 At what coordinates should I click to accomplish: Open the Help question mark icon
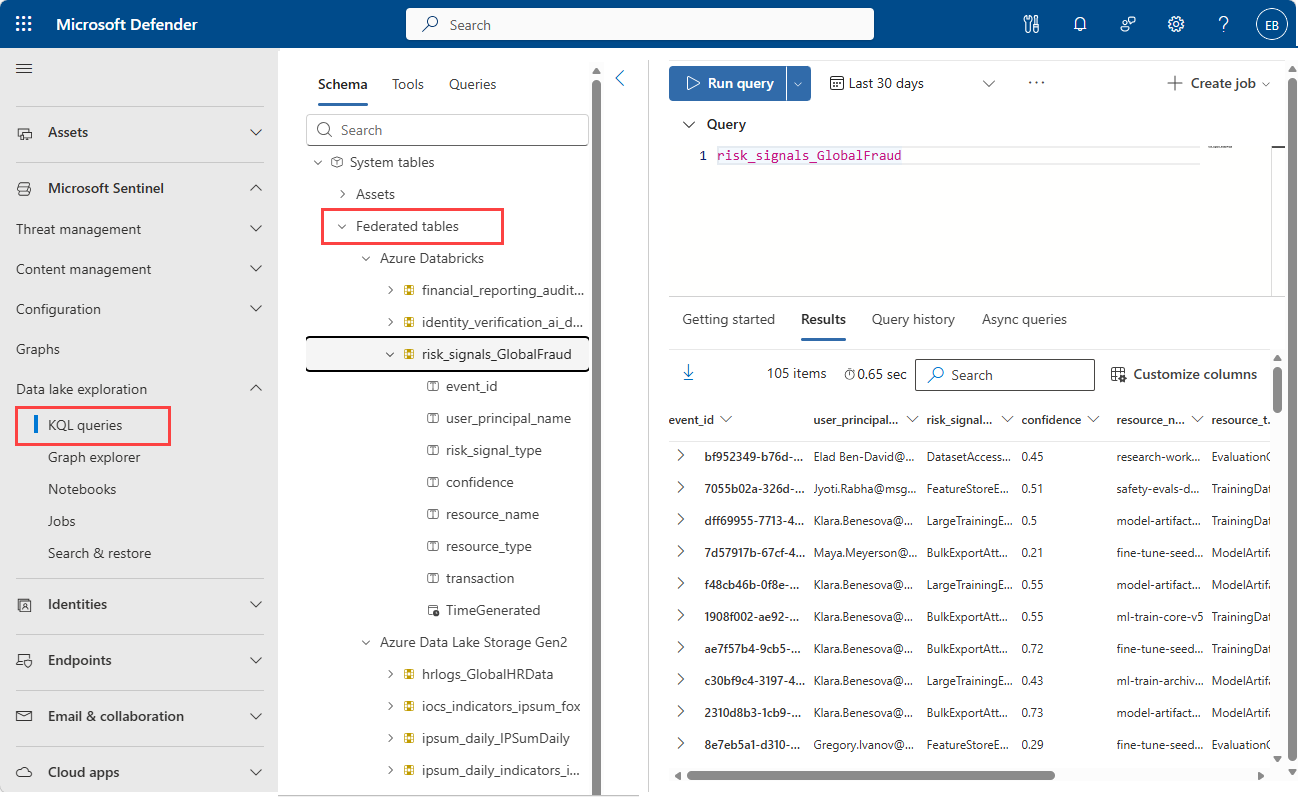point(1224,24)
